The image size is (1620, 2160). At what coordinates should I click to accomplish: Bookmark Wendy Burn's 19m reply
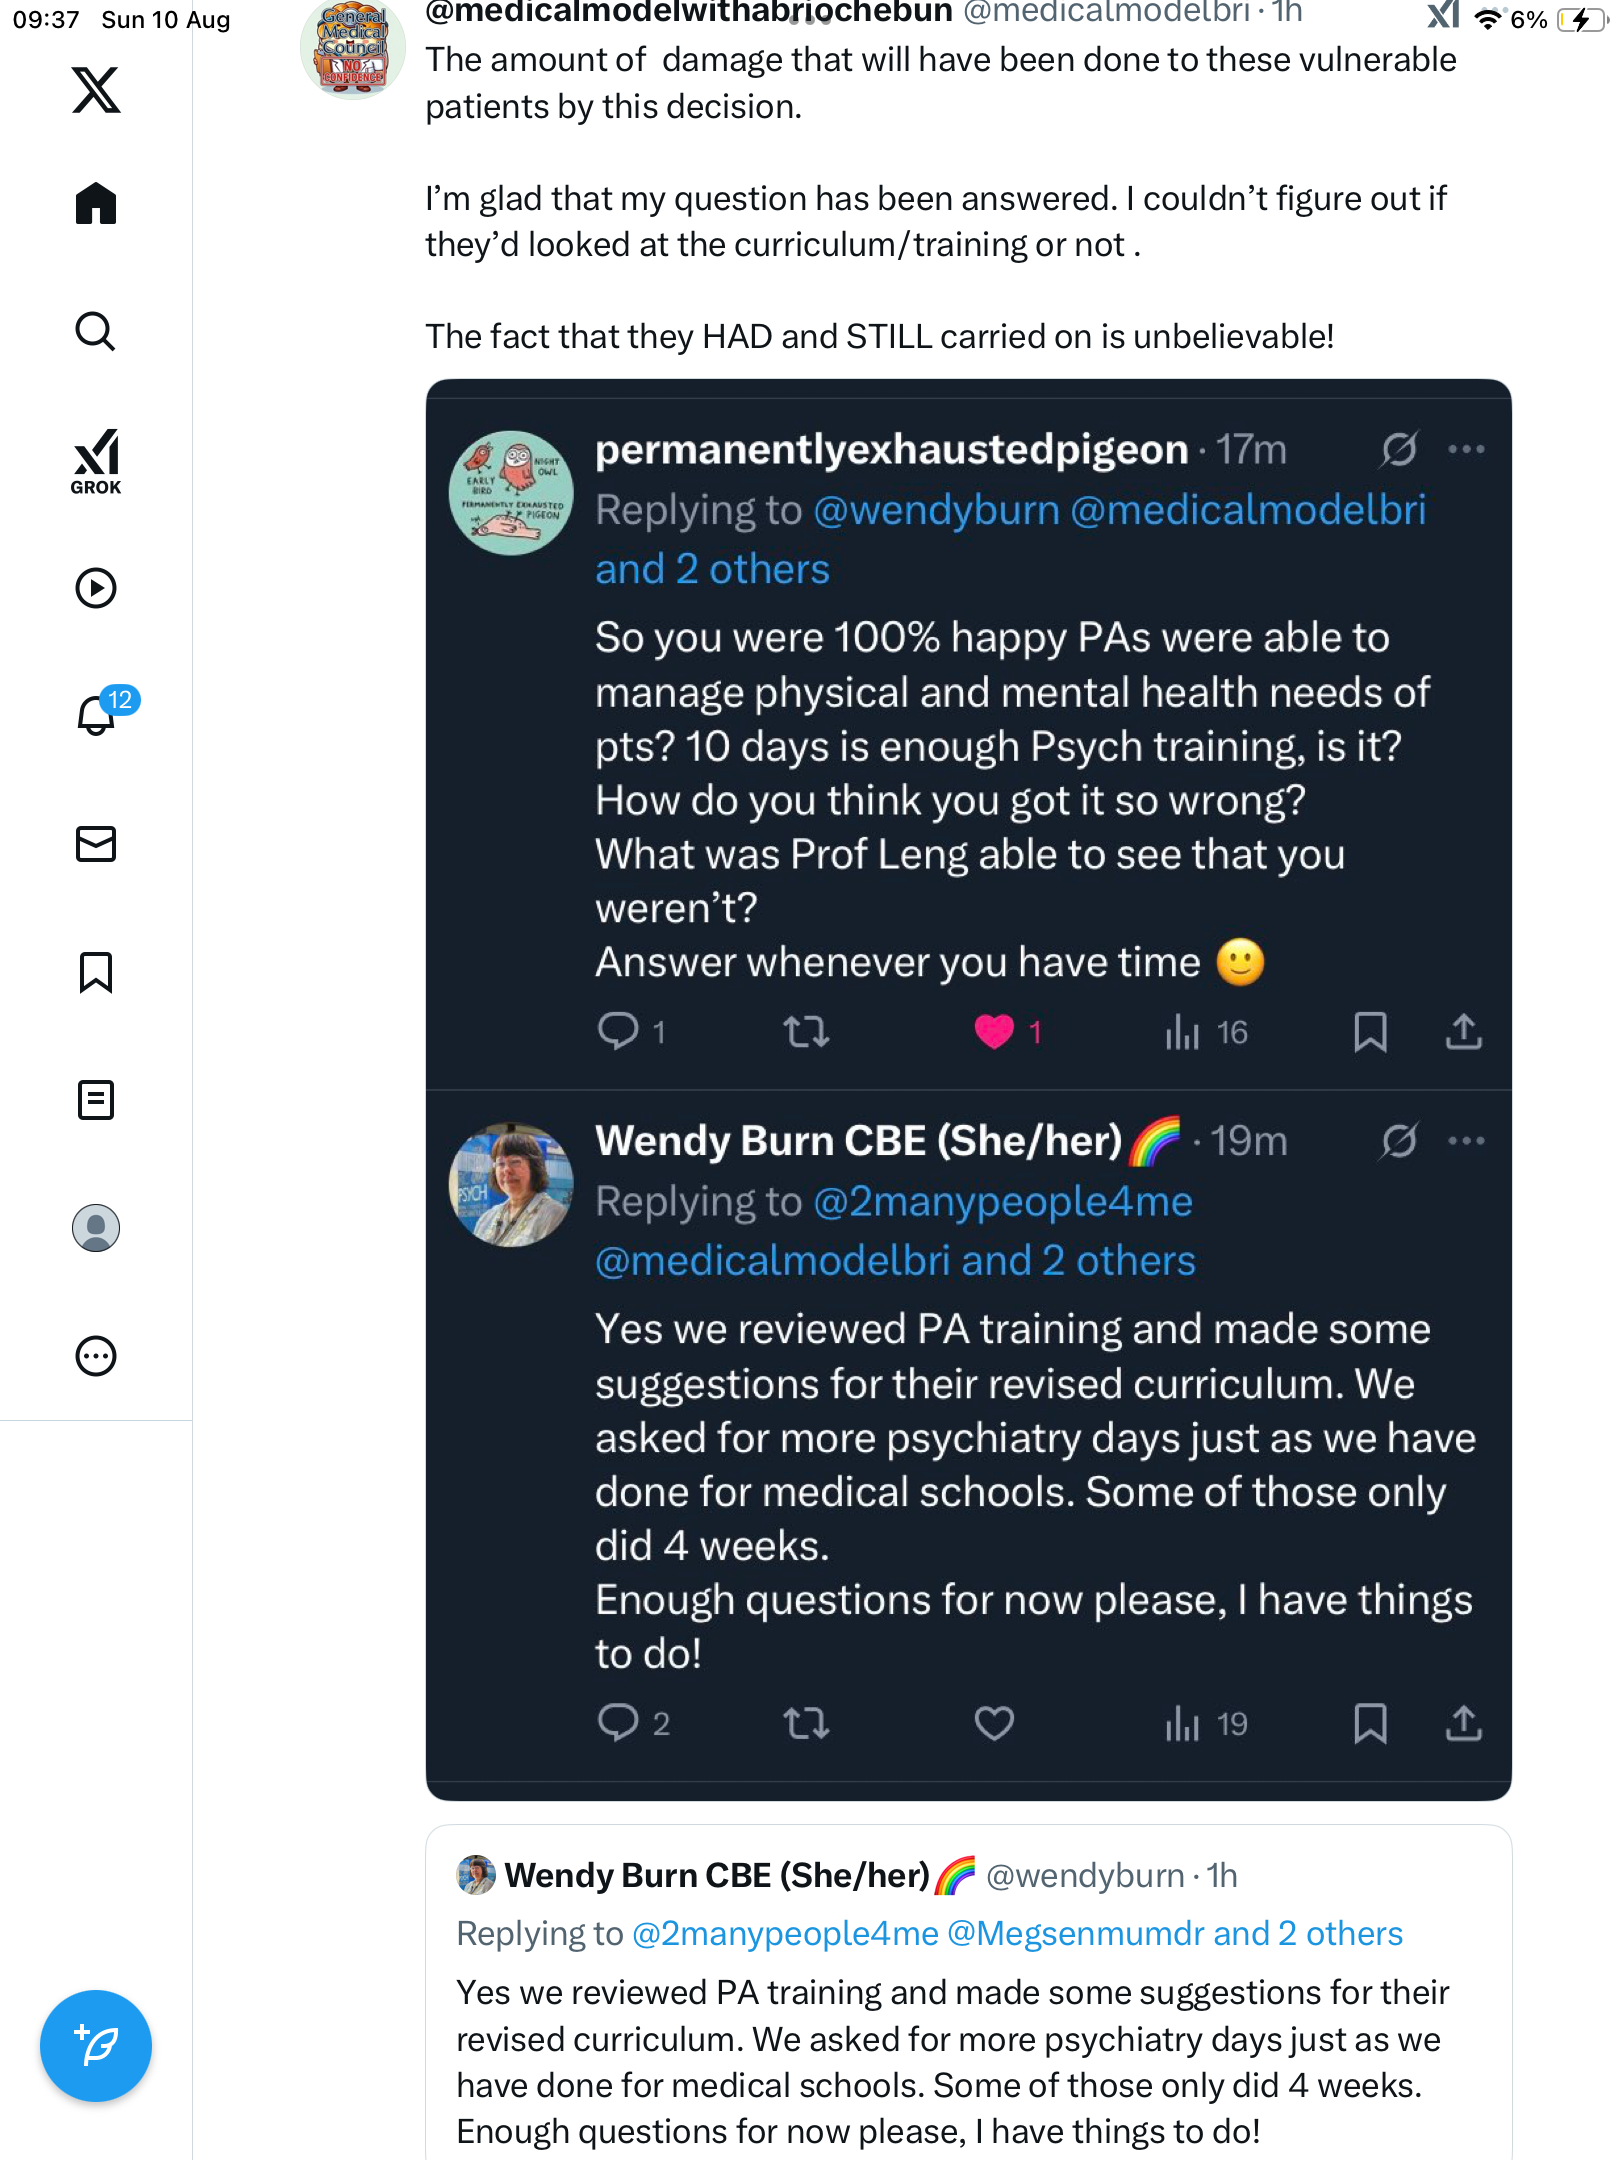(1370, 1723)
